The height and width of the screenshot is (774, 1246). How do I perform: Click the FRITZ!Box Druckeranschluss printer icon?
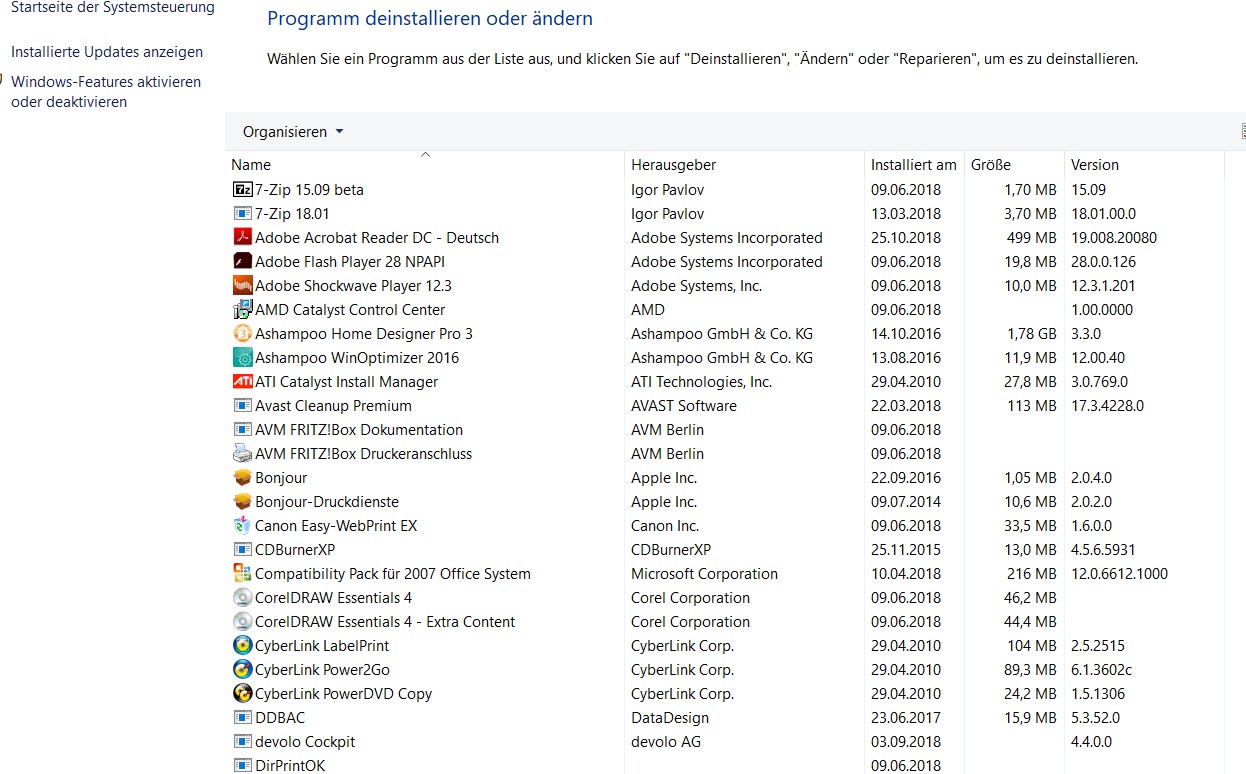point(242,453)
